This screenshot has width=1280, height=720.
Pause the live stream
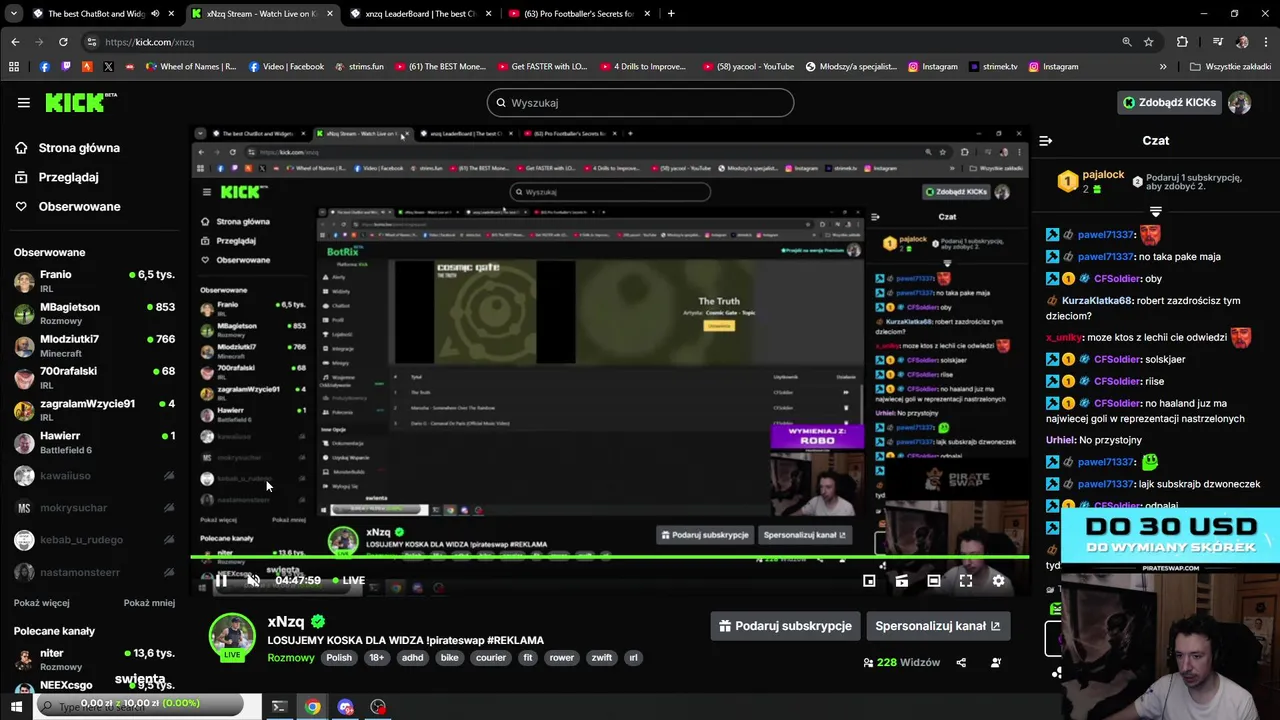coord(222,580)
